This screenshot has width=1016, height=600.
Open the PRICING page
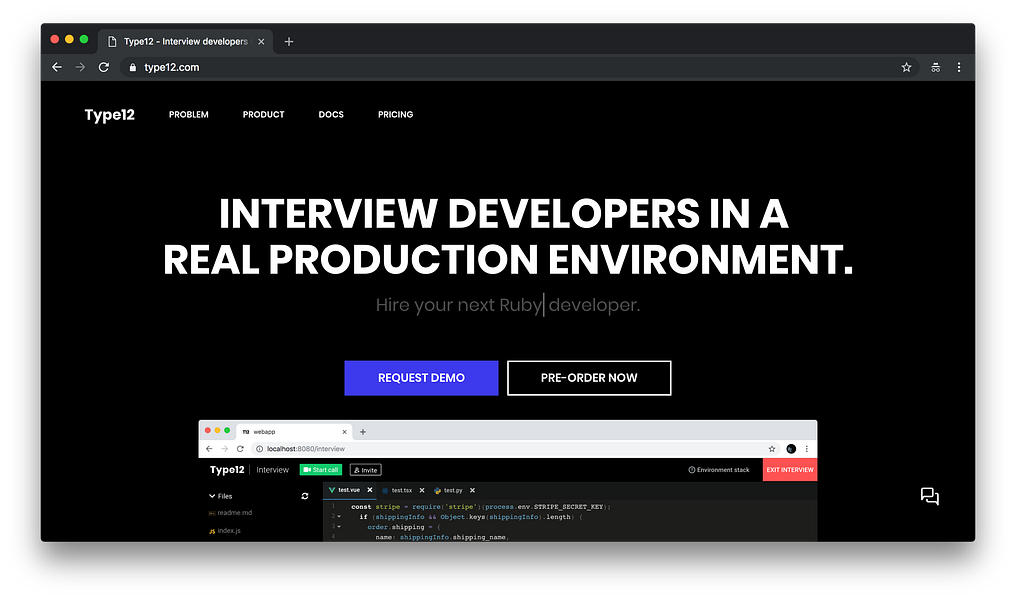395,115
